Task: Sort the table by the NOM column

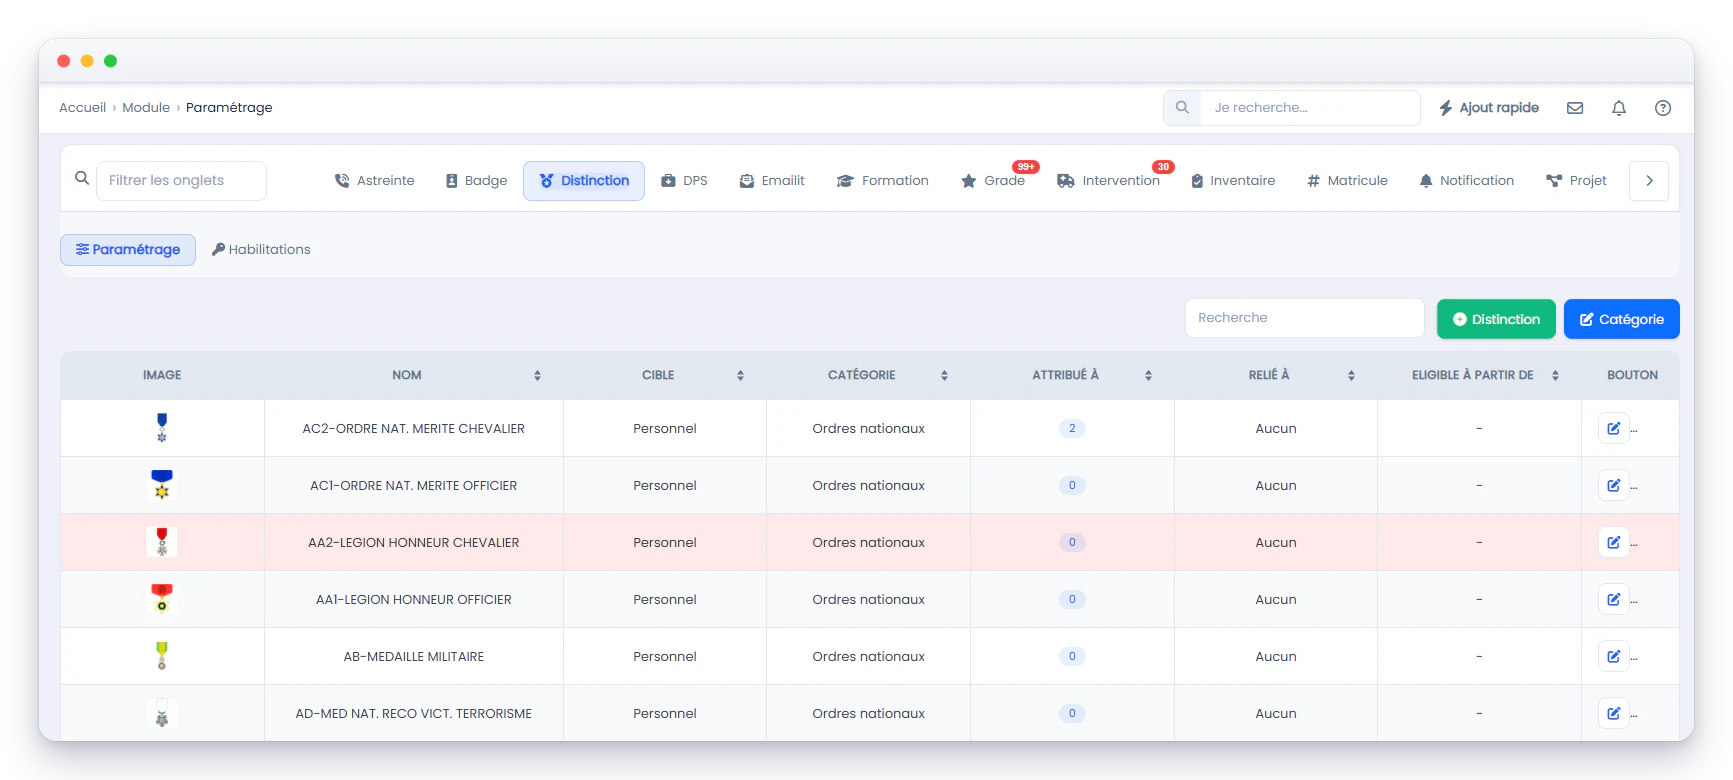Action: 537,376
